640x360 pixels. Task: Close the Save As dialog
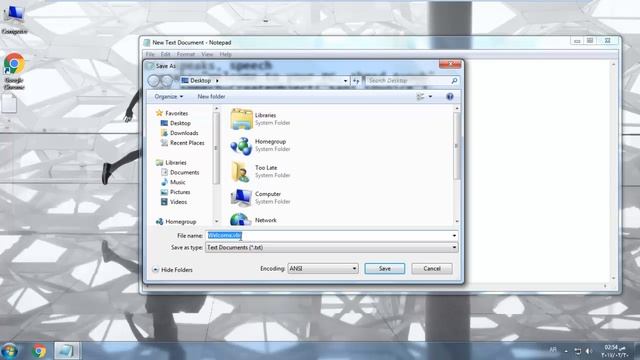[x=450, y=64]
